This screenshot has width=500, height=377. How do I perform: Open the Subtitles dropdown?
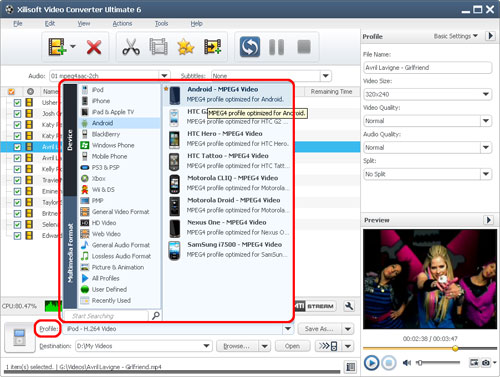326,76
